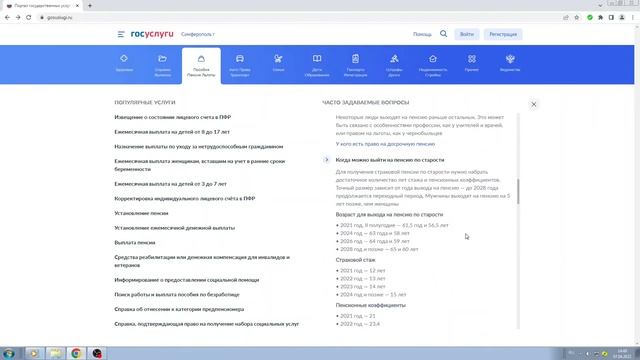Go forward in the browser
The image size is (640, 360).
(18, 18)
